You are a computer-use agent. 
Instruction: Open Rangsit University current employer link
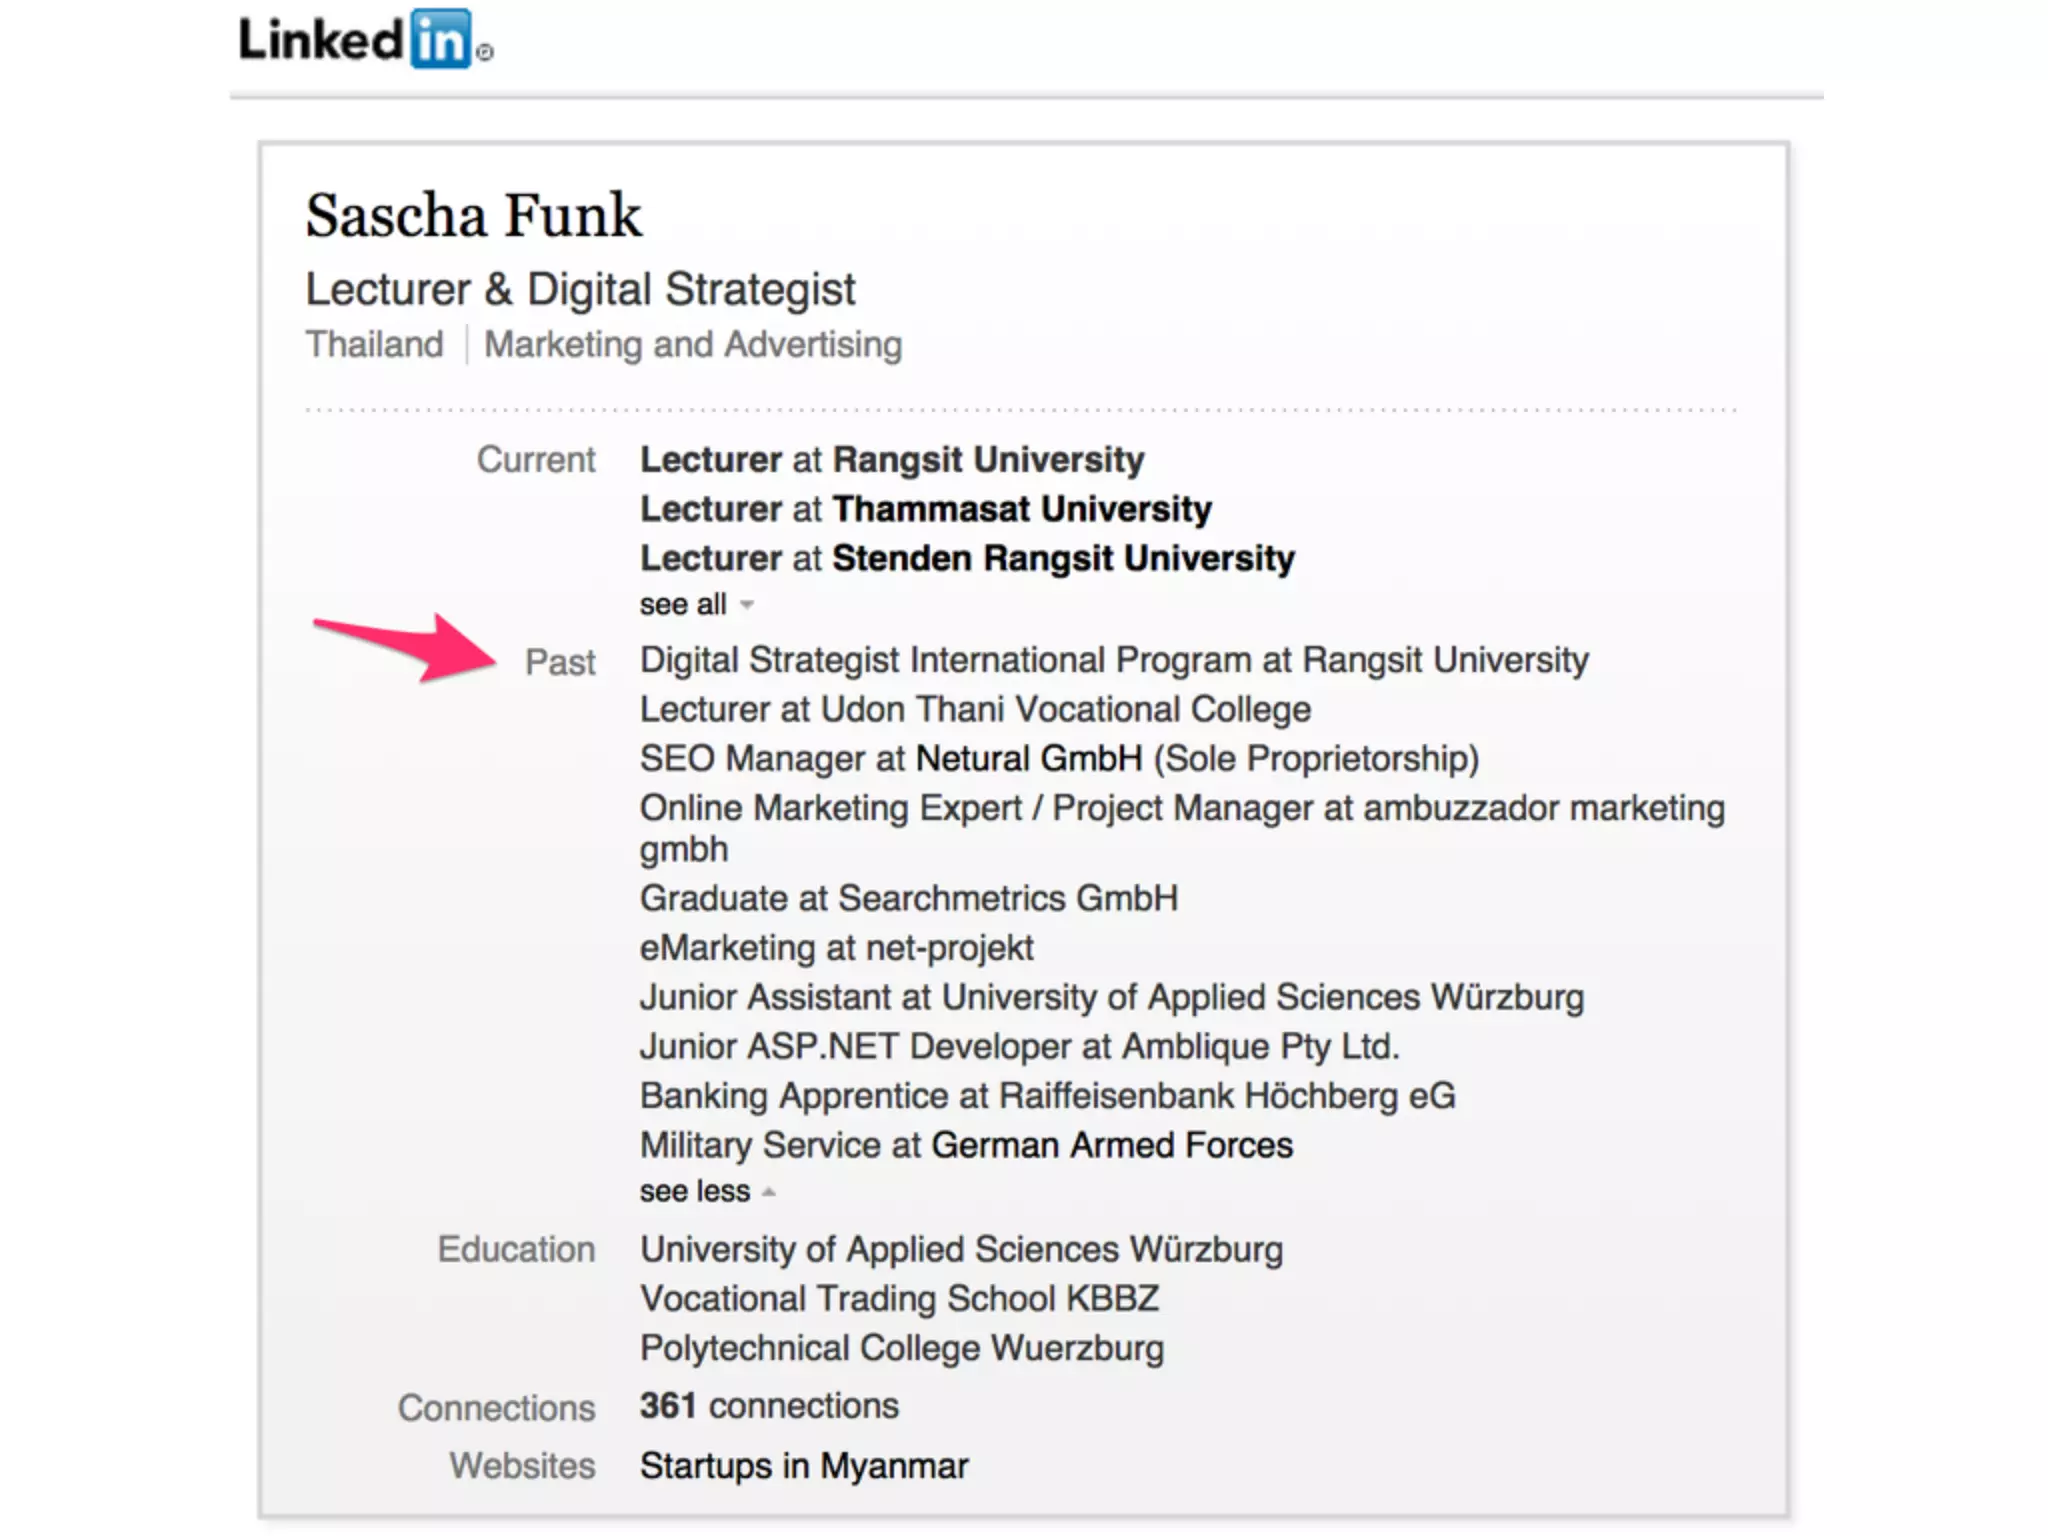pos(988,460)
